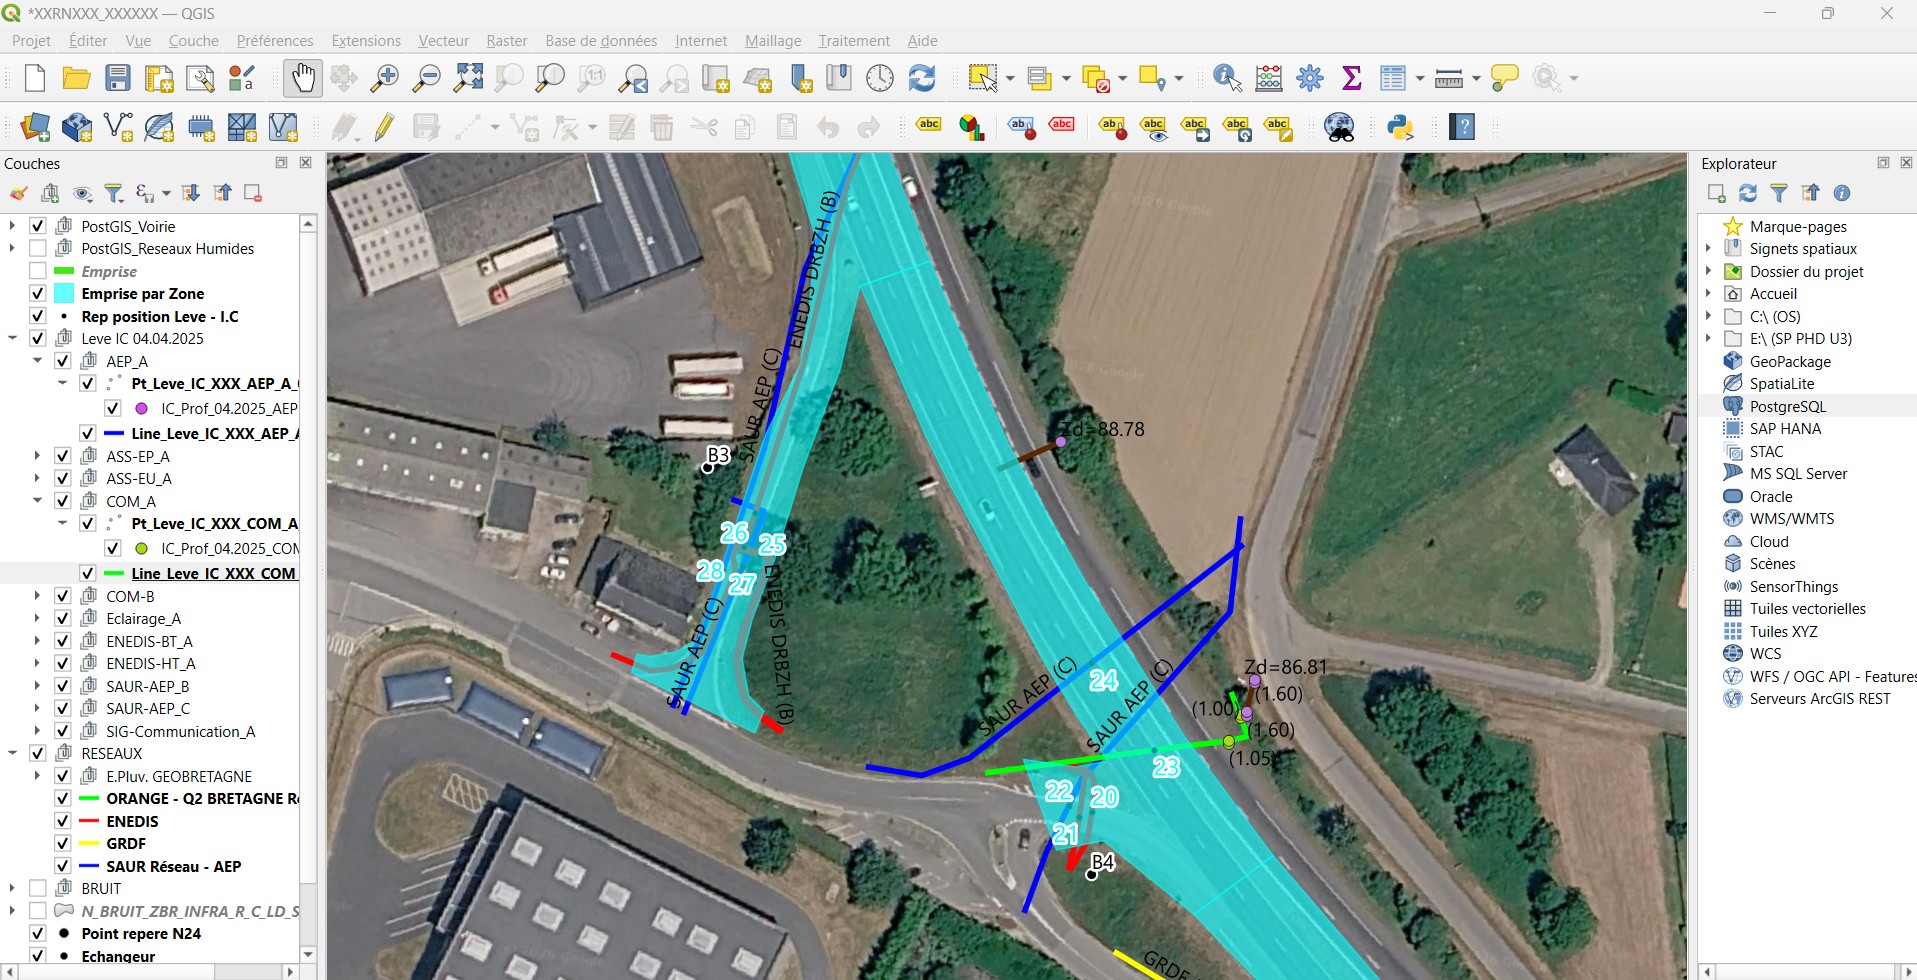The height and width of the screenshot is (980, 1917).
Task: Click the Toggle Editing pencil icon
Action: [x=385, y=127]
